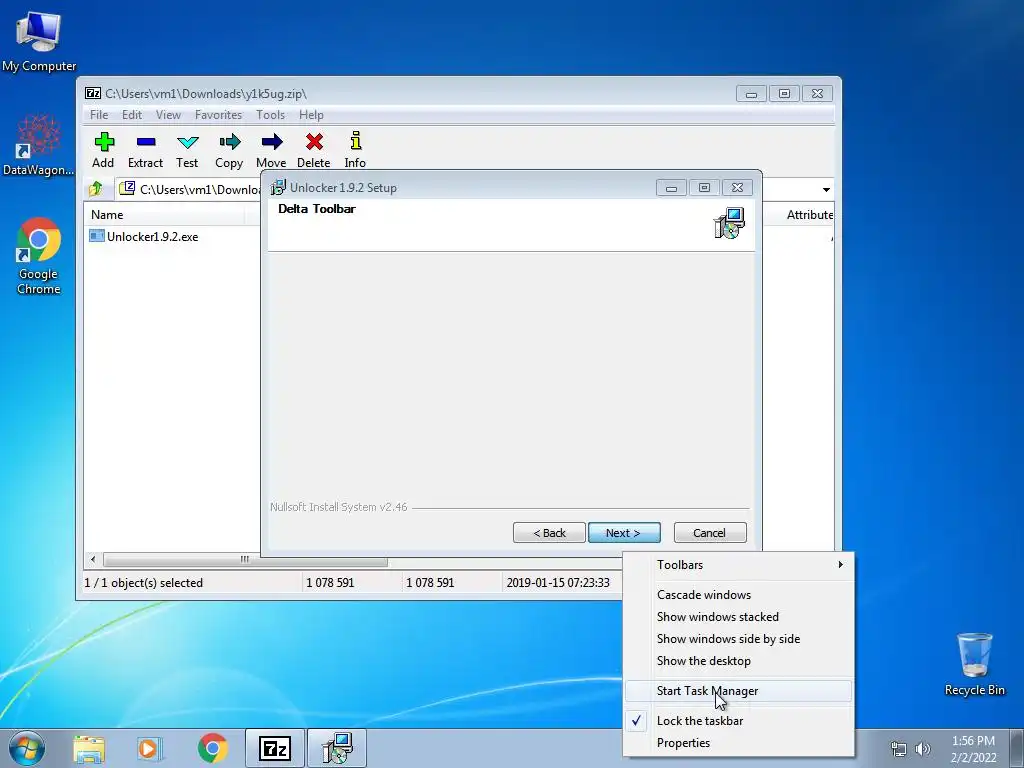Viewport: 1024px width, 768px height.
Task: Choose Cascade windows
Action: (739, 595)
